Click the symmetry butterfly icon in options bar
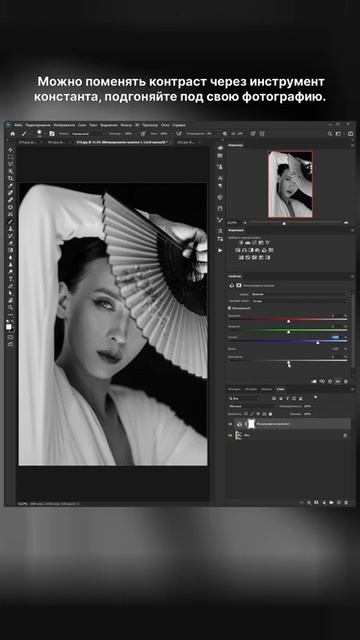 point(262,133)
